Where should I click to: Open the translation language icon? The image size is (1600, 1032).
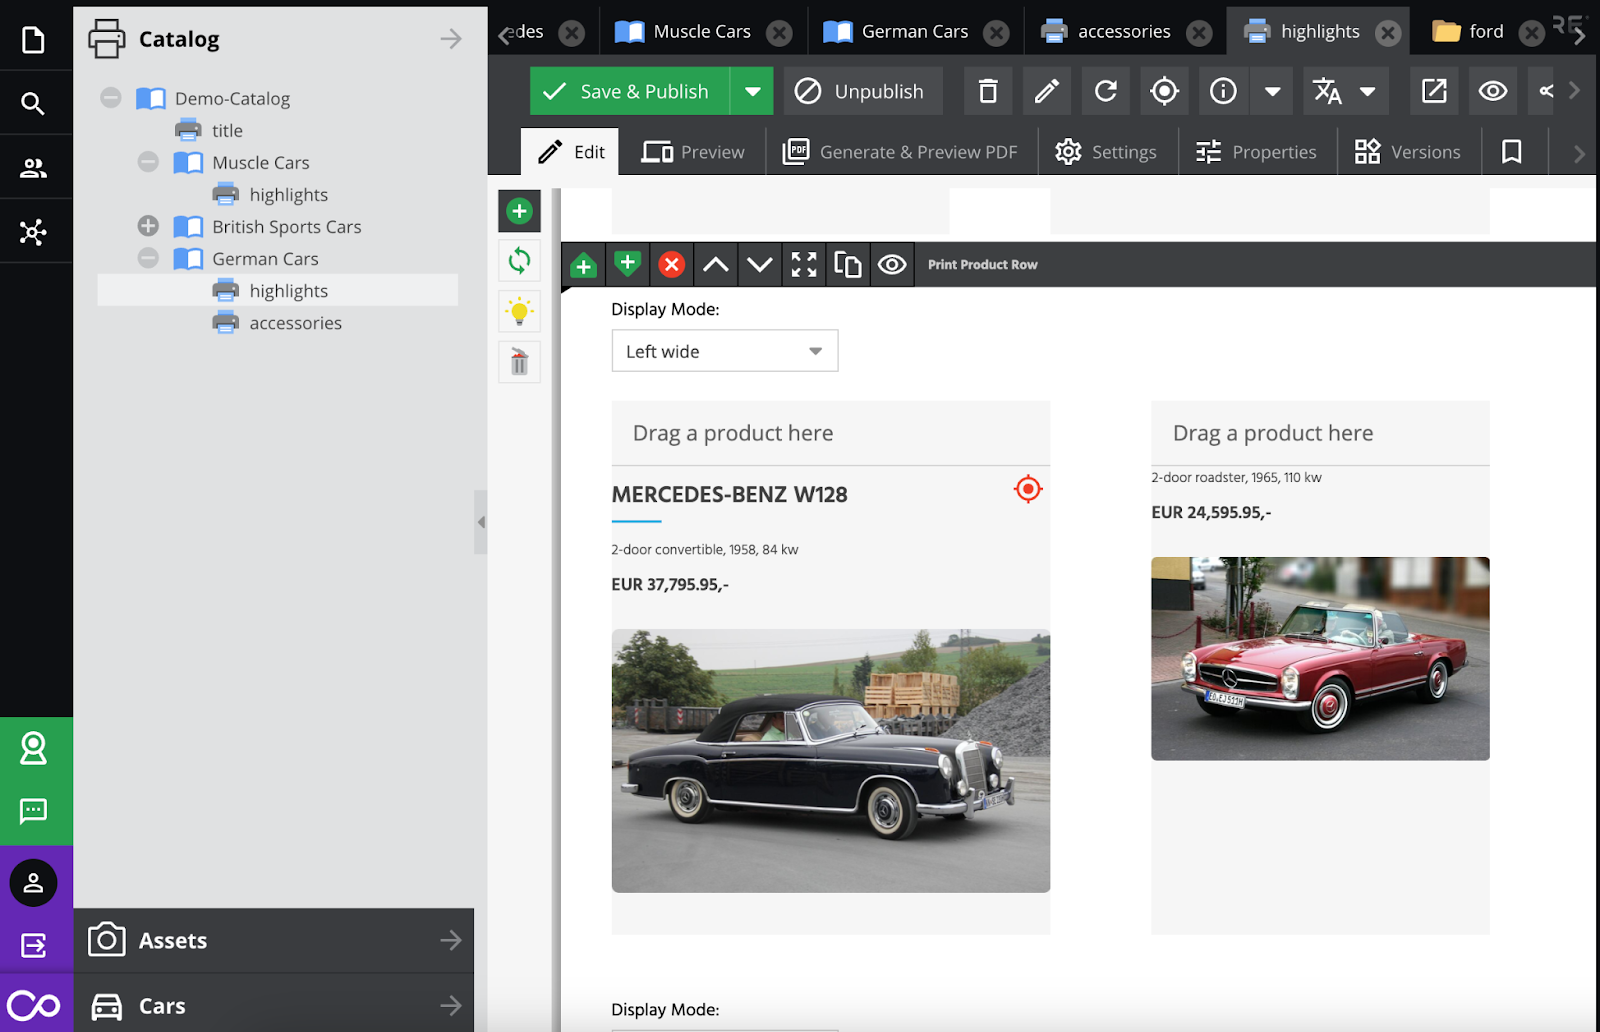tap(1328, 92)
